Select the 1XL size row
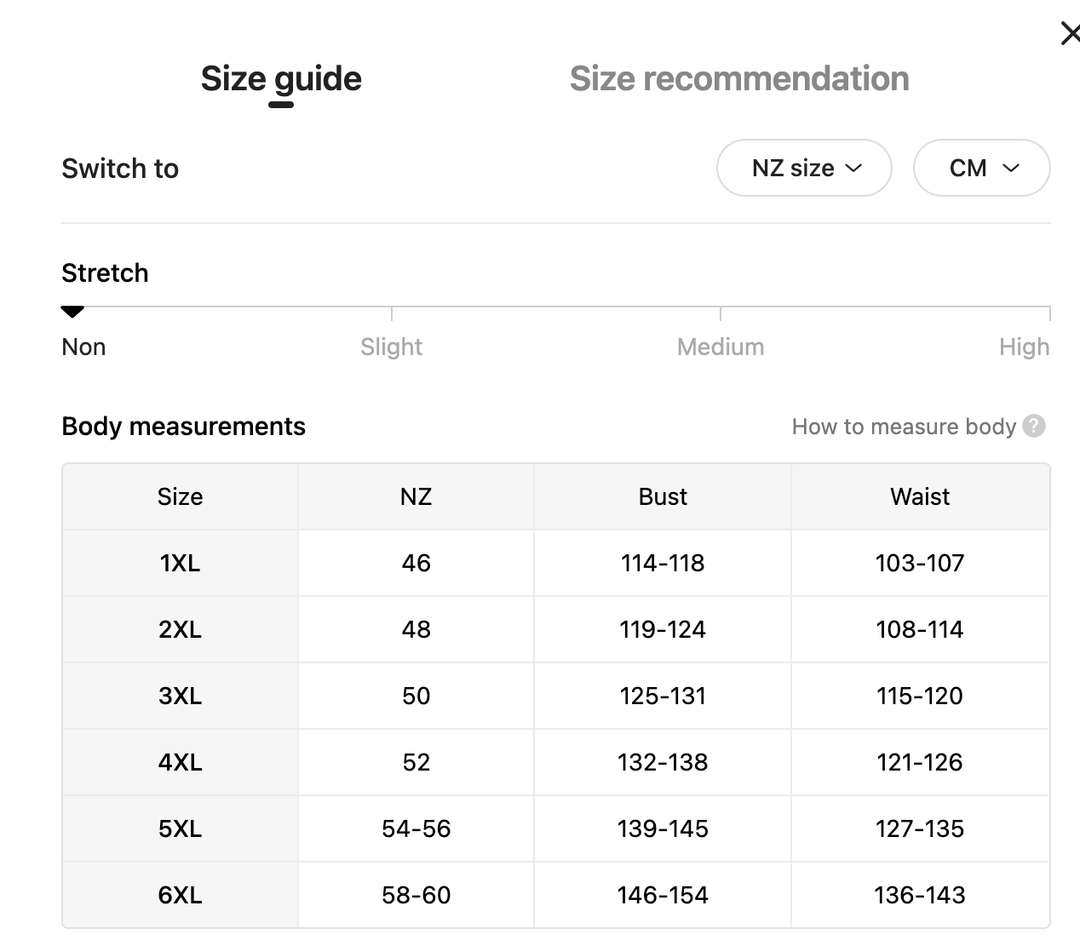 180,563
